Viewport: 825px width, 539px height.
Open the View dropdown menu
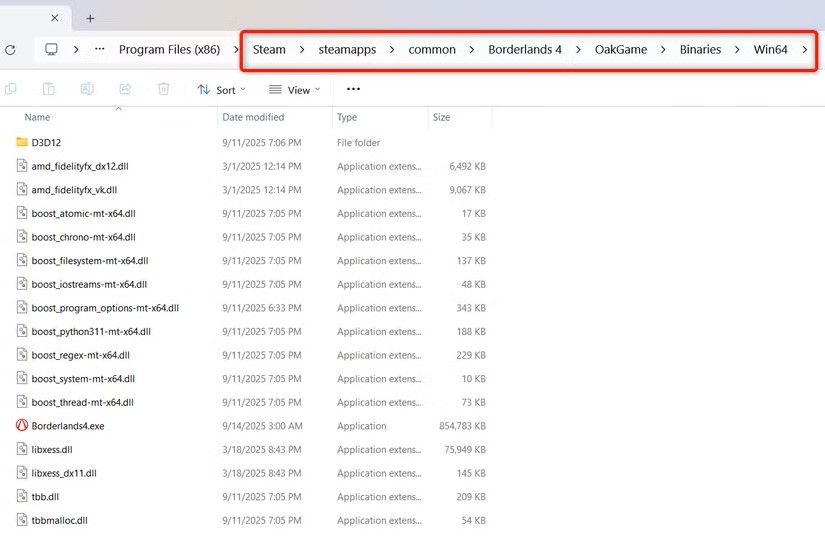coord(294,90)
